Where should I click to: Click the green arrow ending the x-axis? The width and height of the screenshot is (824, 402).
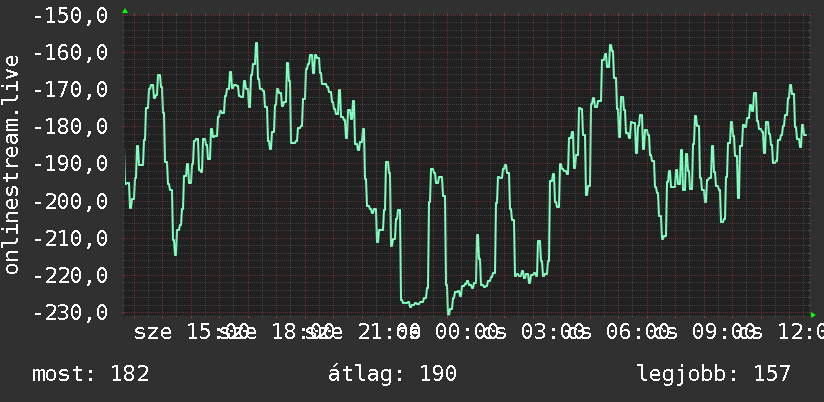813,315
